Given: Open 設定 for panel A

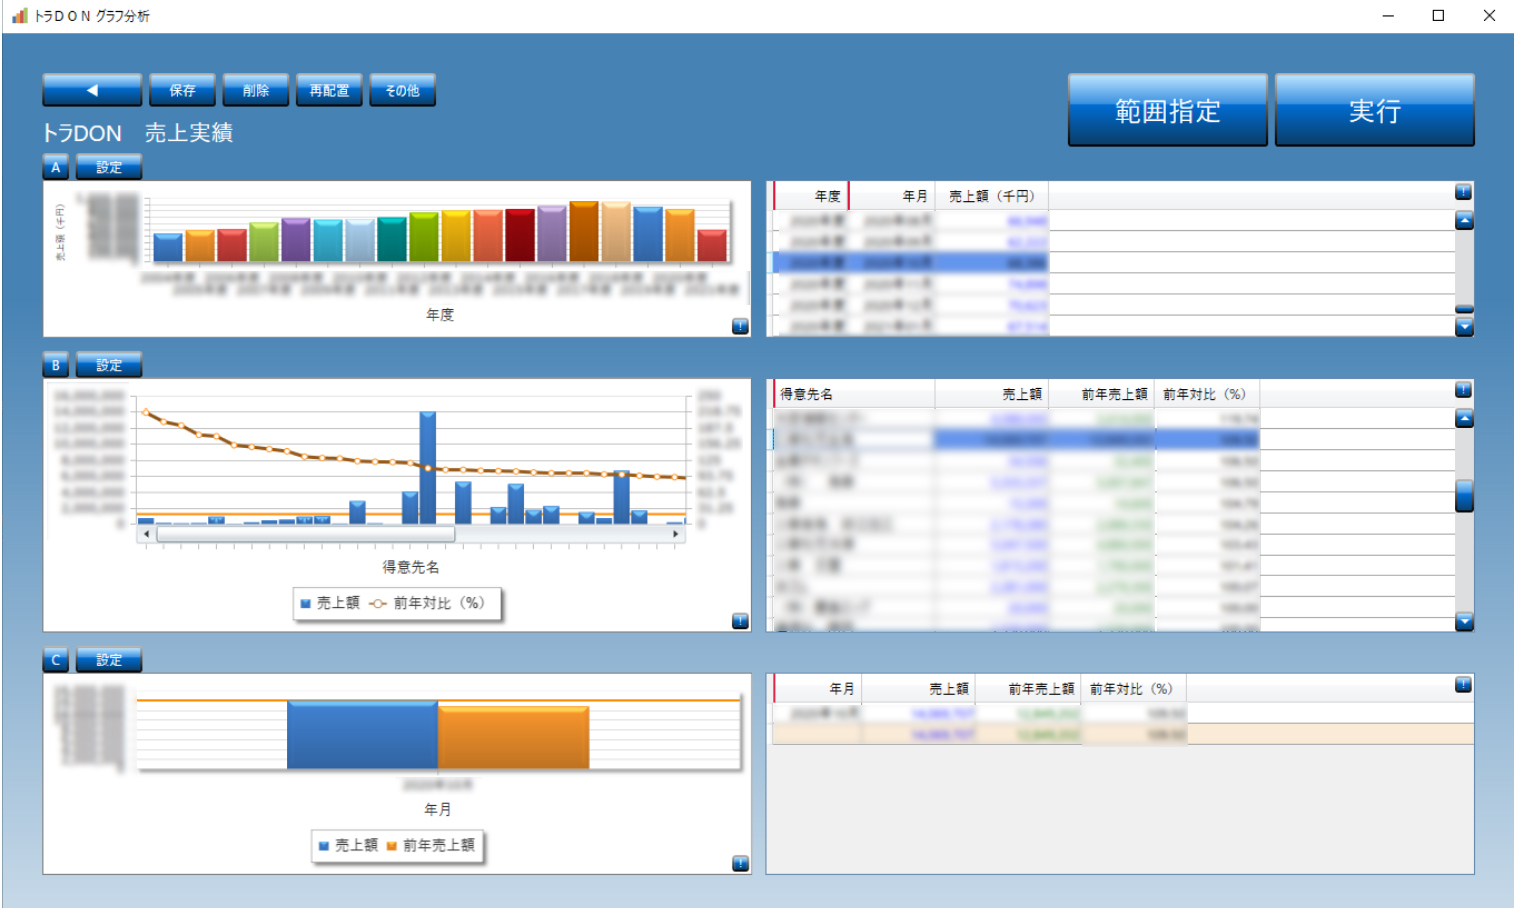Looking at the screenshot, I should tap(109, 167).
